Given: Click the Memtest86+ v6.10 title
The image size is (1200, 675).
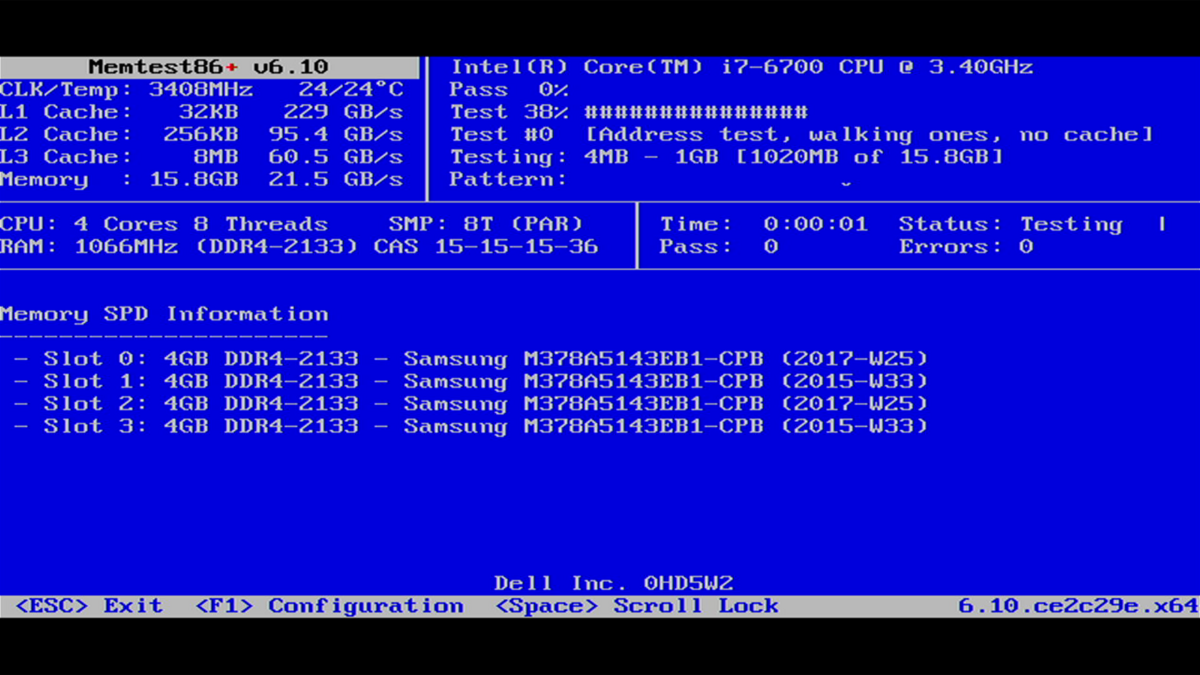Looking at the screenshot, I should pyautogui.click(x=208, y=67).
